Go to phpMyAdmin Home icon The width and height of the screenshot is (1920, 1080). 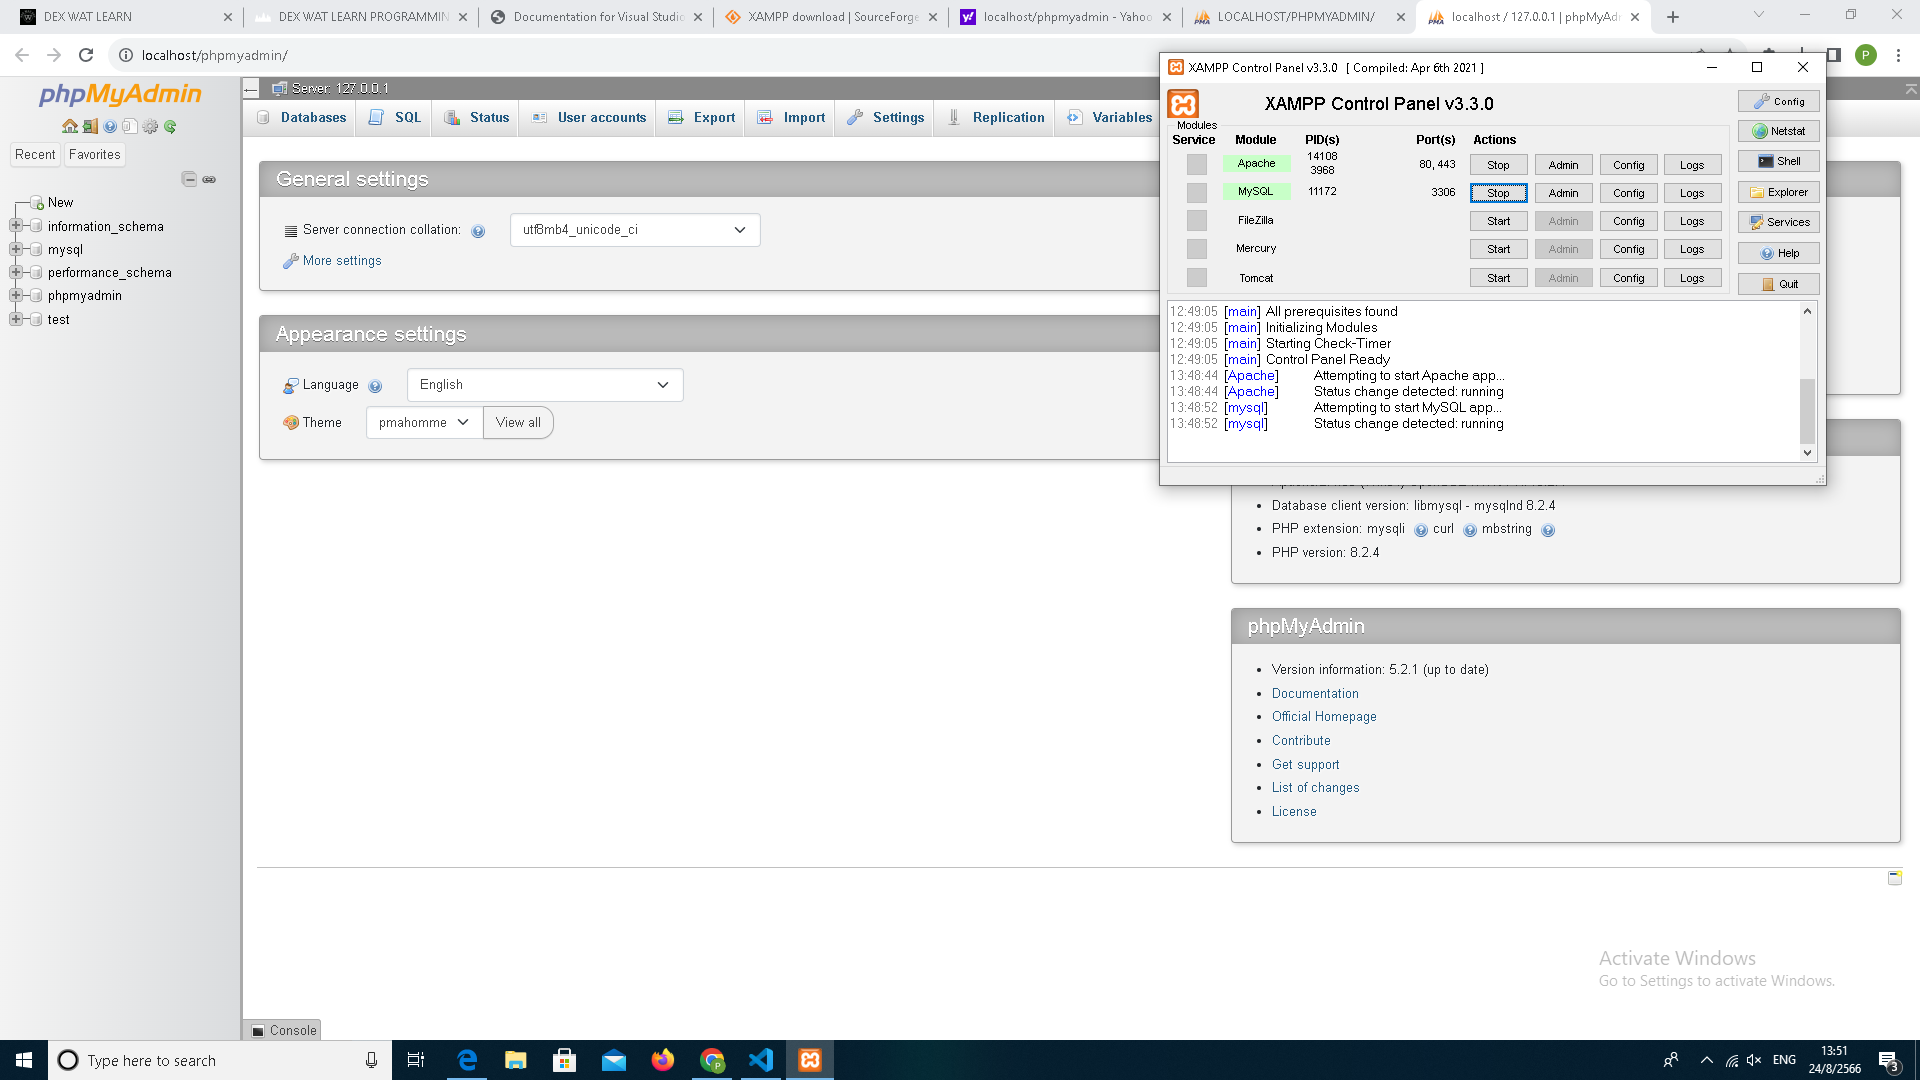click(70, 127)
